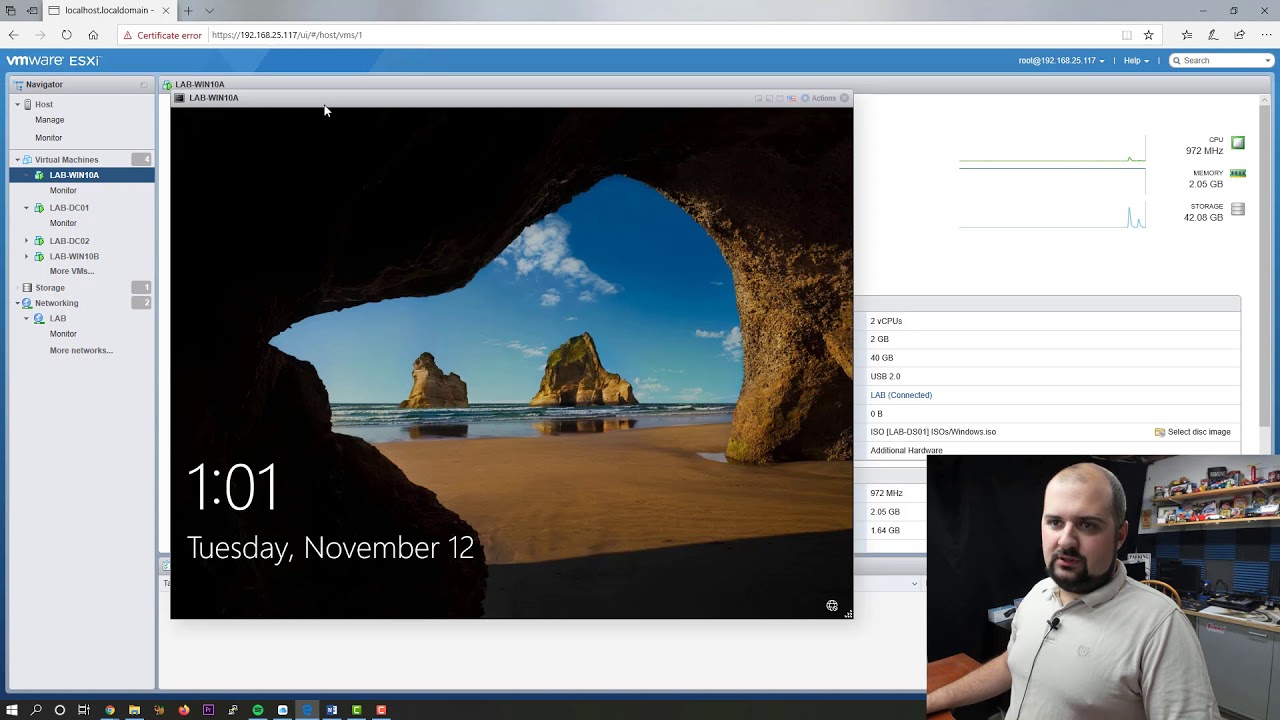
Task: Click the Memory usage icon
Action: coord(1238,174)
